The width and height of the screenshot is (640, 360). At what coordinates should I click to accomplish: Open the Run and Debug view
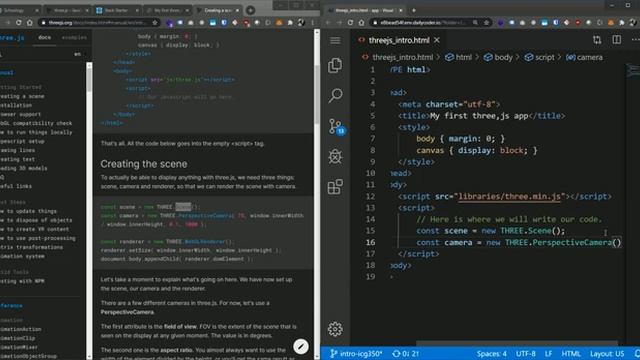335,156
